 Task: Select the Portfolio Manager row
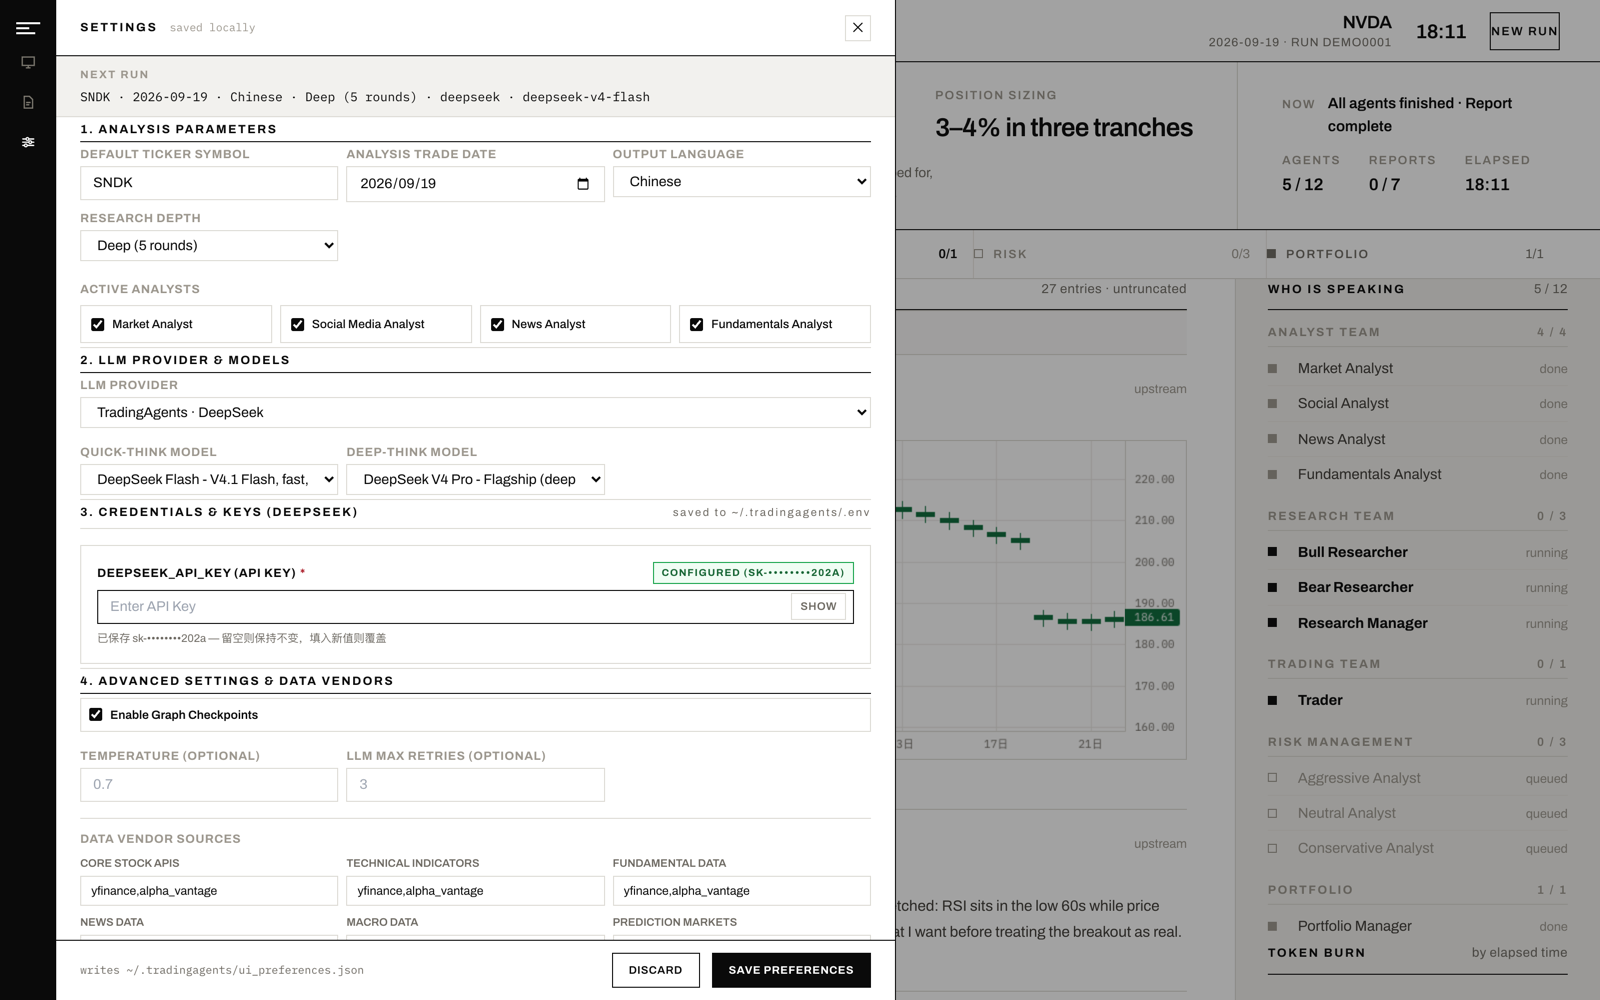(1417, 927)
